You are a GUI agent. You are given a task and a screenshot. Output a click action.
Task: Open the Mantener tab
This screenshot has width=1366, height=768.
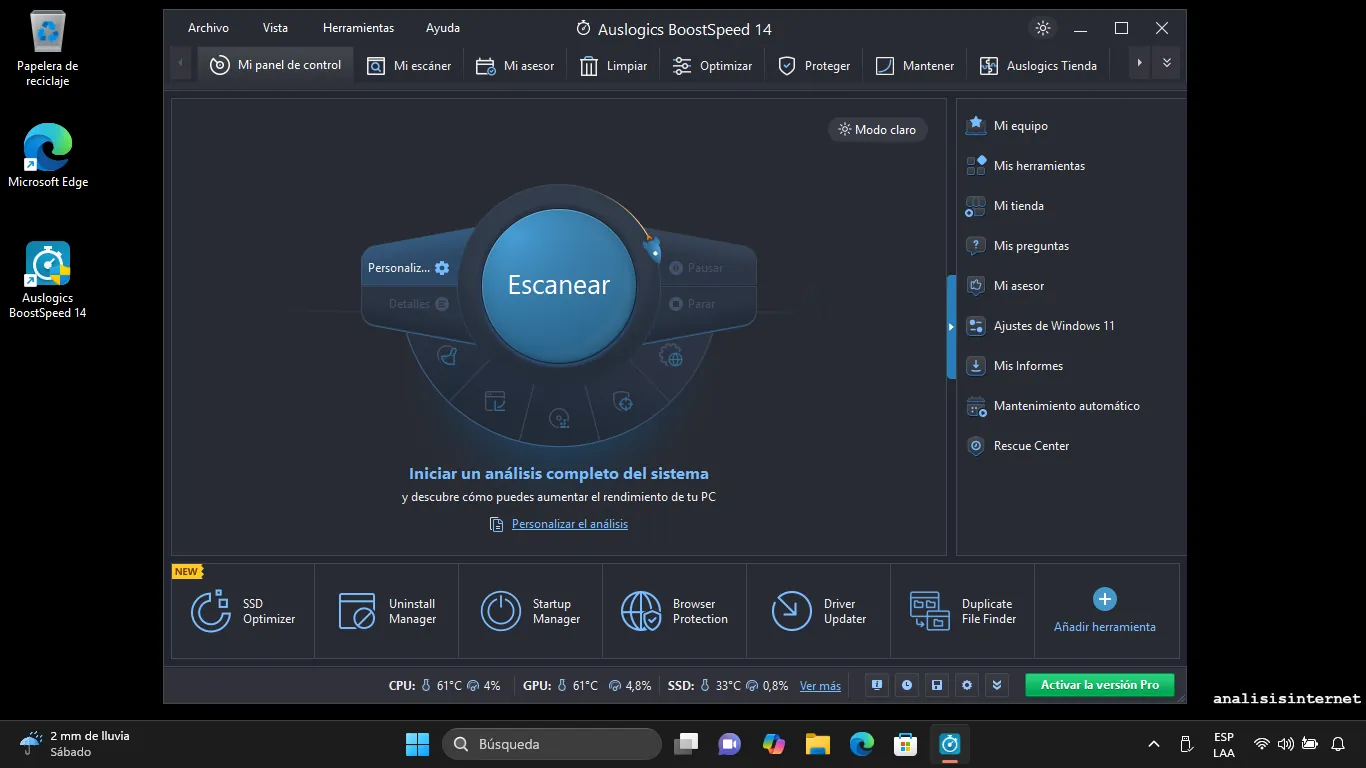click(915, 65)
